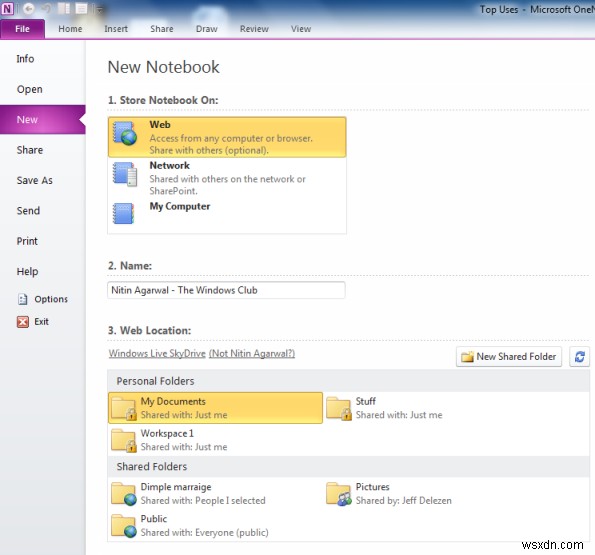Select Open in the backstage menu
Screen dimensions: 595x555
[x=42, y=89]
